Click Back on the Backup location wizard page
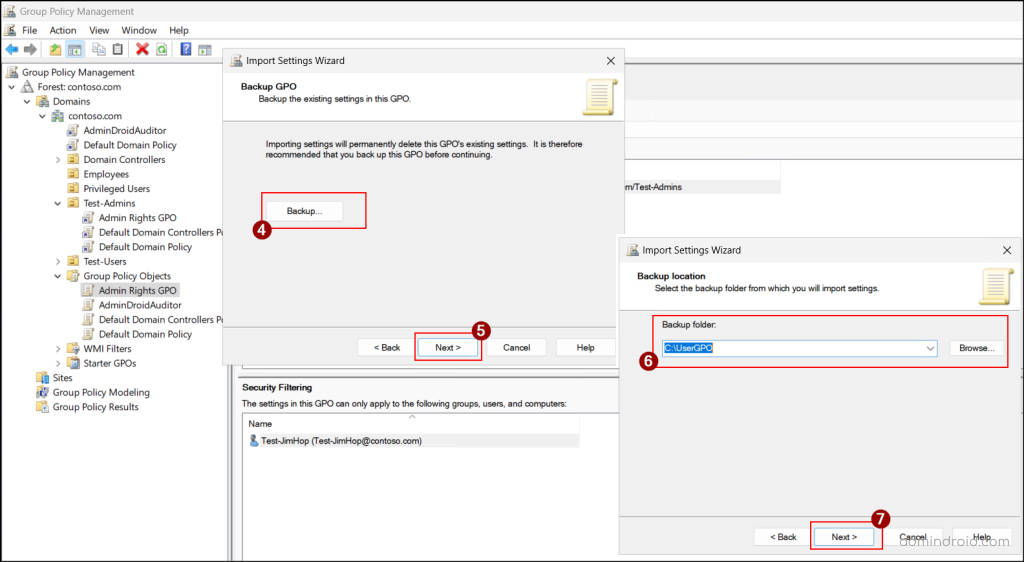 [x=782, y=537]
